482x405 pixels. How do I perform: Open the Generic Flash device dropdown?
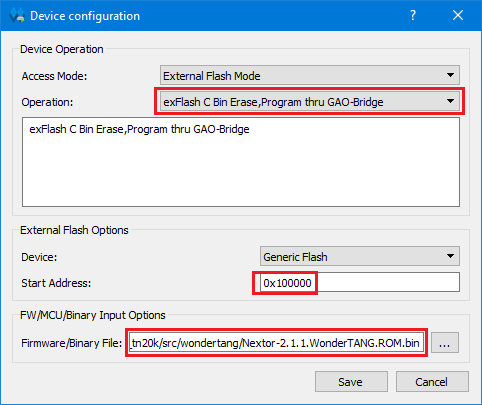tap(360, 256)
